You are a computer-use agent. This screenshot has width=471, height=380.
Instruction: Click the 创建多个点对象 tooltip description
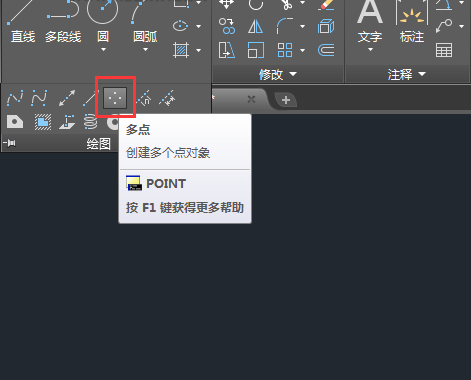coord(168,153)
